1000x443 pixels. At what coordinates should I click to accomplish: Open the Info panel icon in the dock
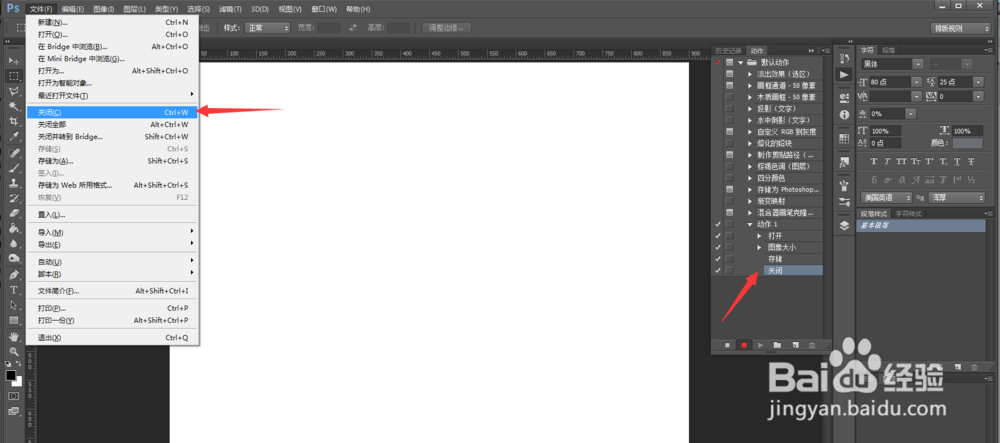coord(844,115)
